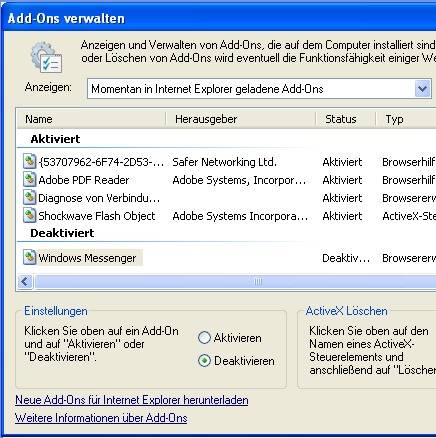
Task: Click the Adobe Systems, Incorpor... publisher cell
Action: (x=239, y=180)
